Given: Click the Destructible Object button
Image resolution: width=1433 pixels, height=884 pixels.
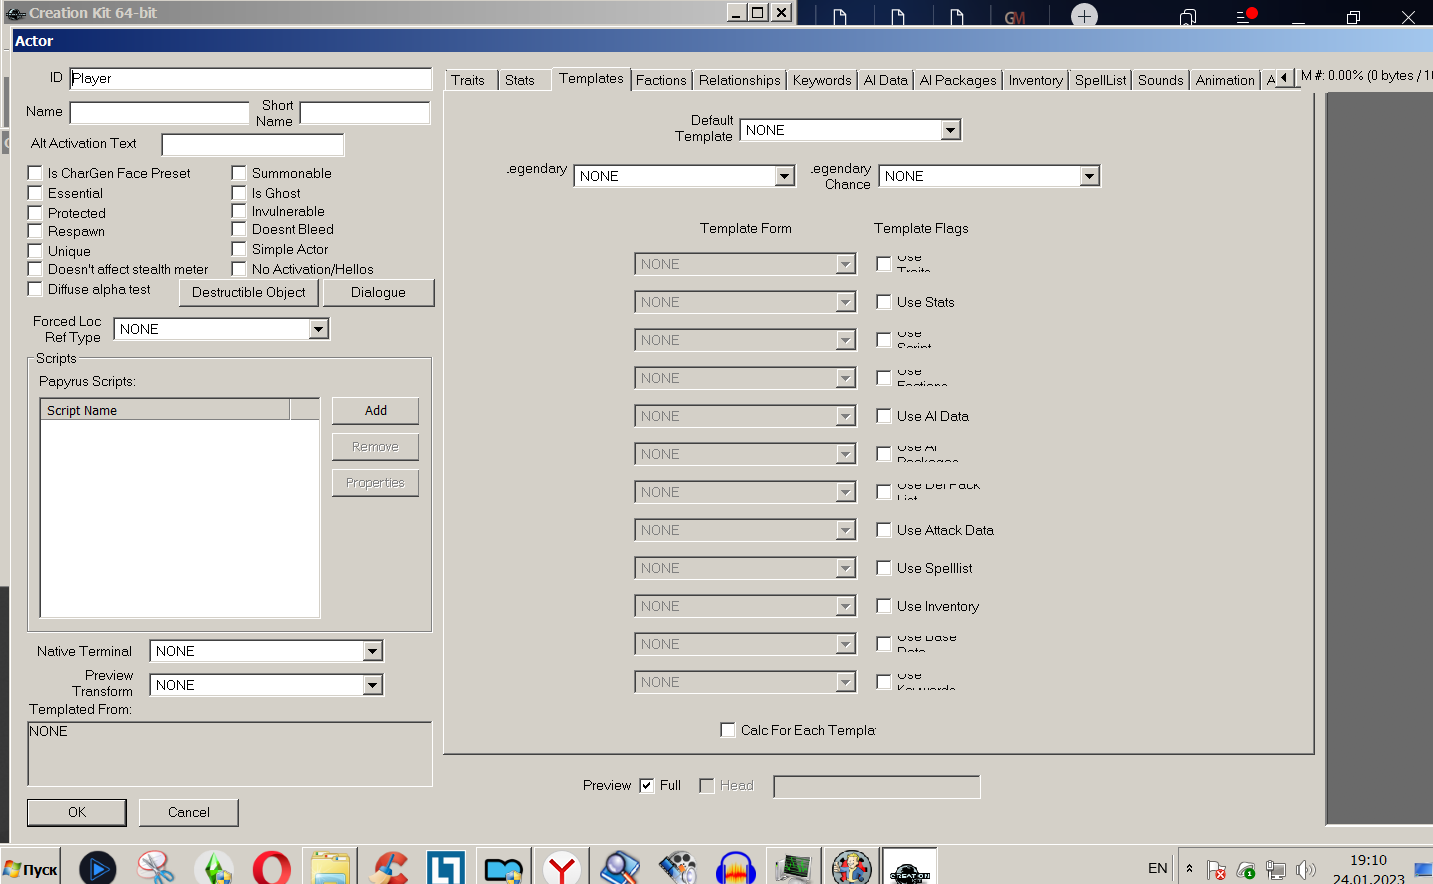Looking at the screenshot, I should click(249, 292).
